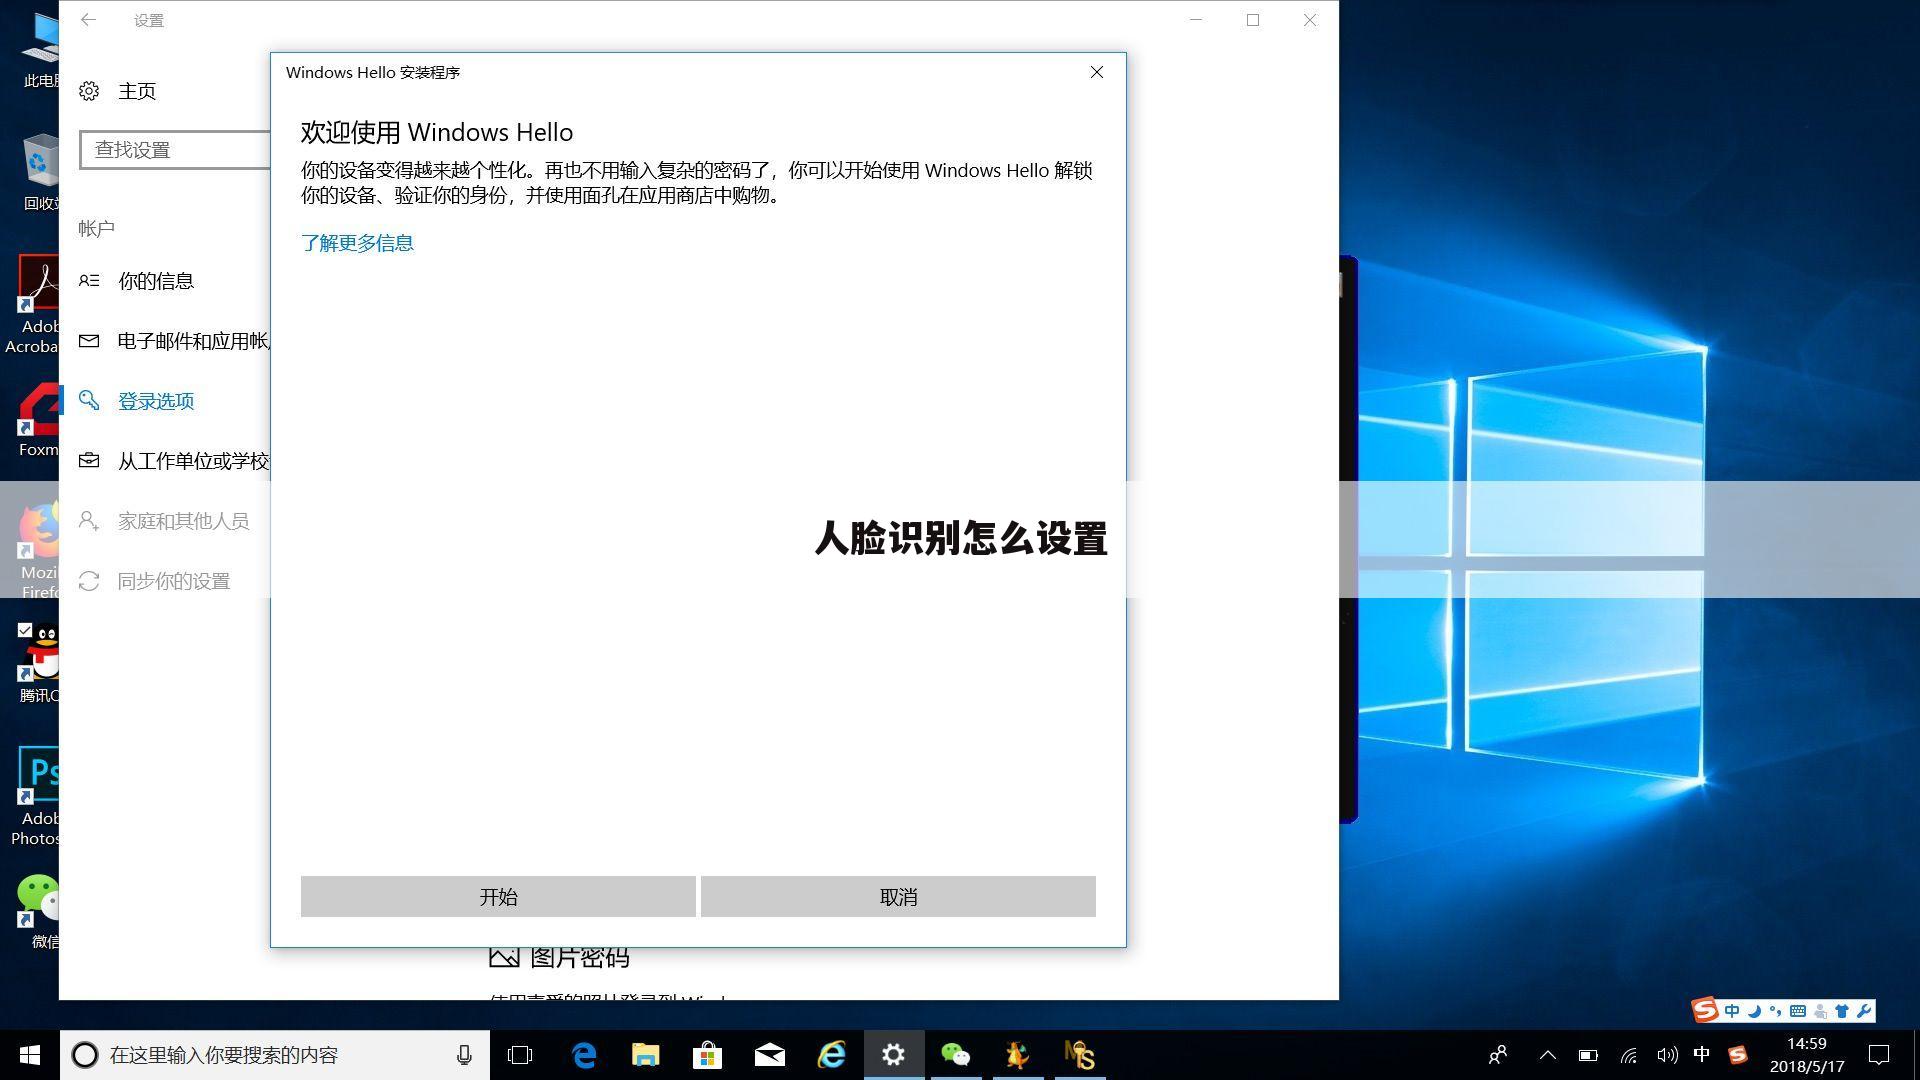Open Task View from the taskbar
This screenshot has width=1920, height=1080.
click(520, 1055)
